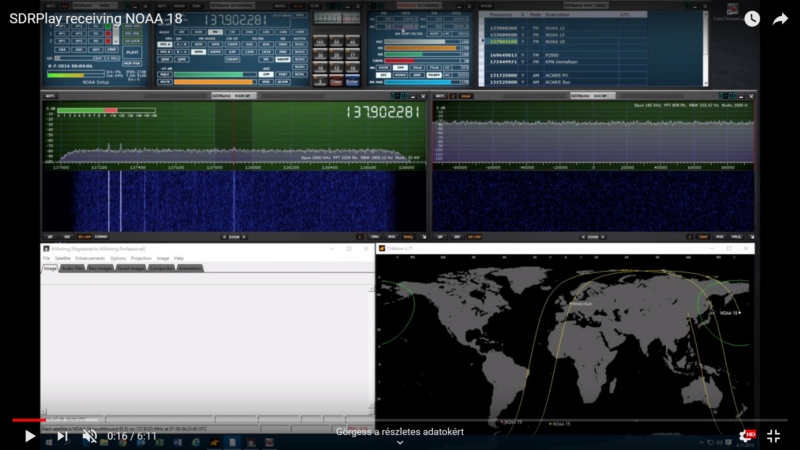
Task: Zoom out with the left arrow in Main SP
Action: [x=224, y=237]
